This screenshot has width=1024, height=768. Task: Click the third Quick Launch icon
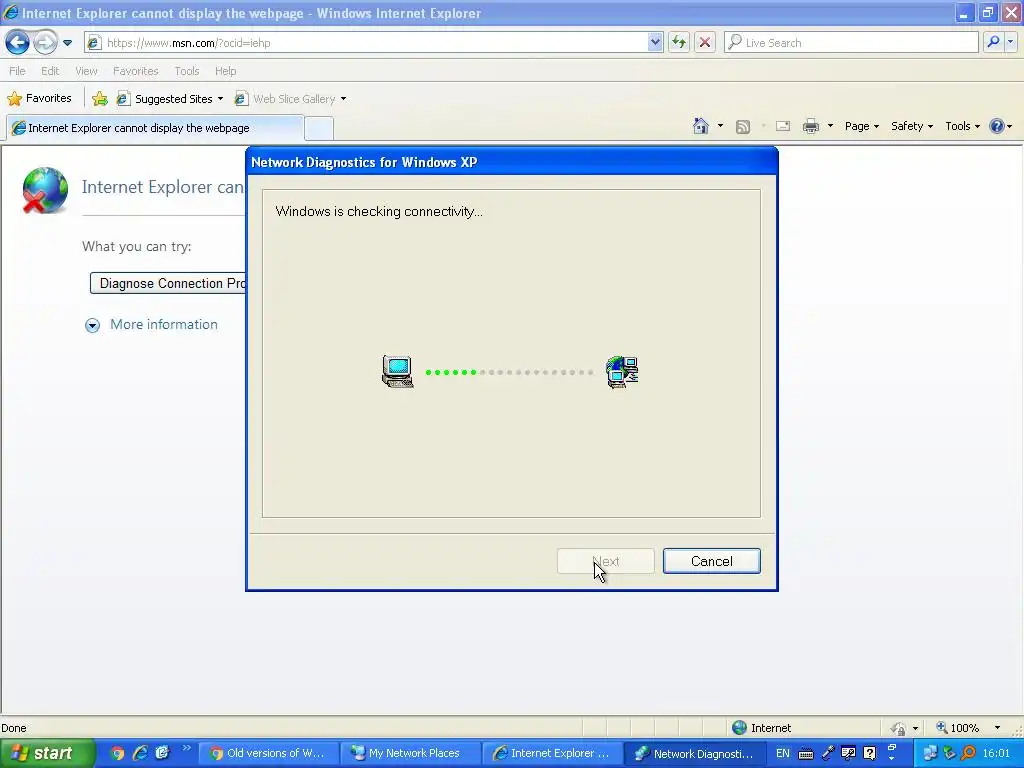click(162, 753)
